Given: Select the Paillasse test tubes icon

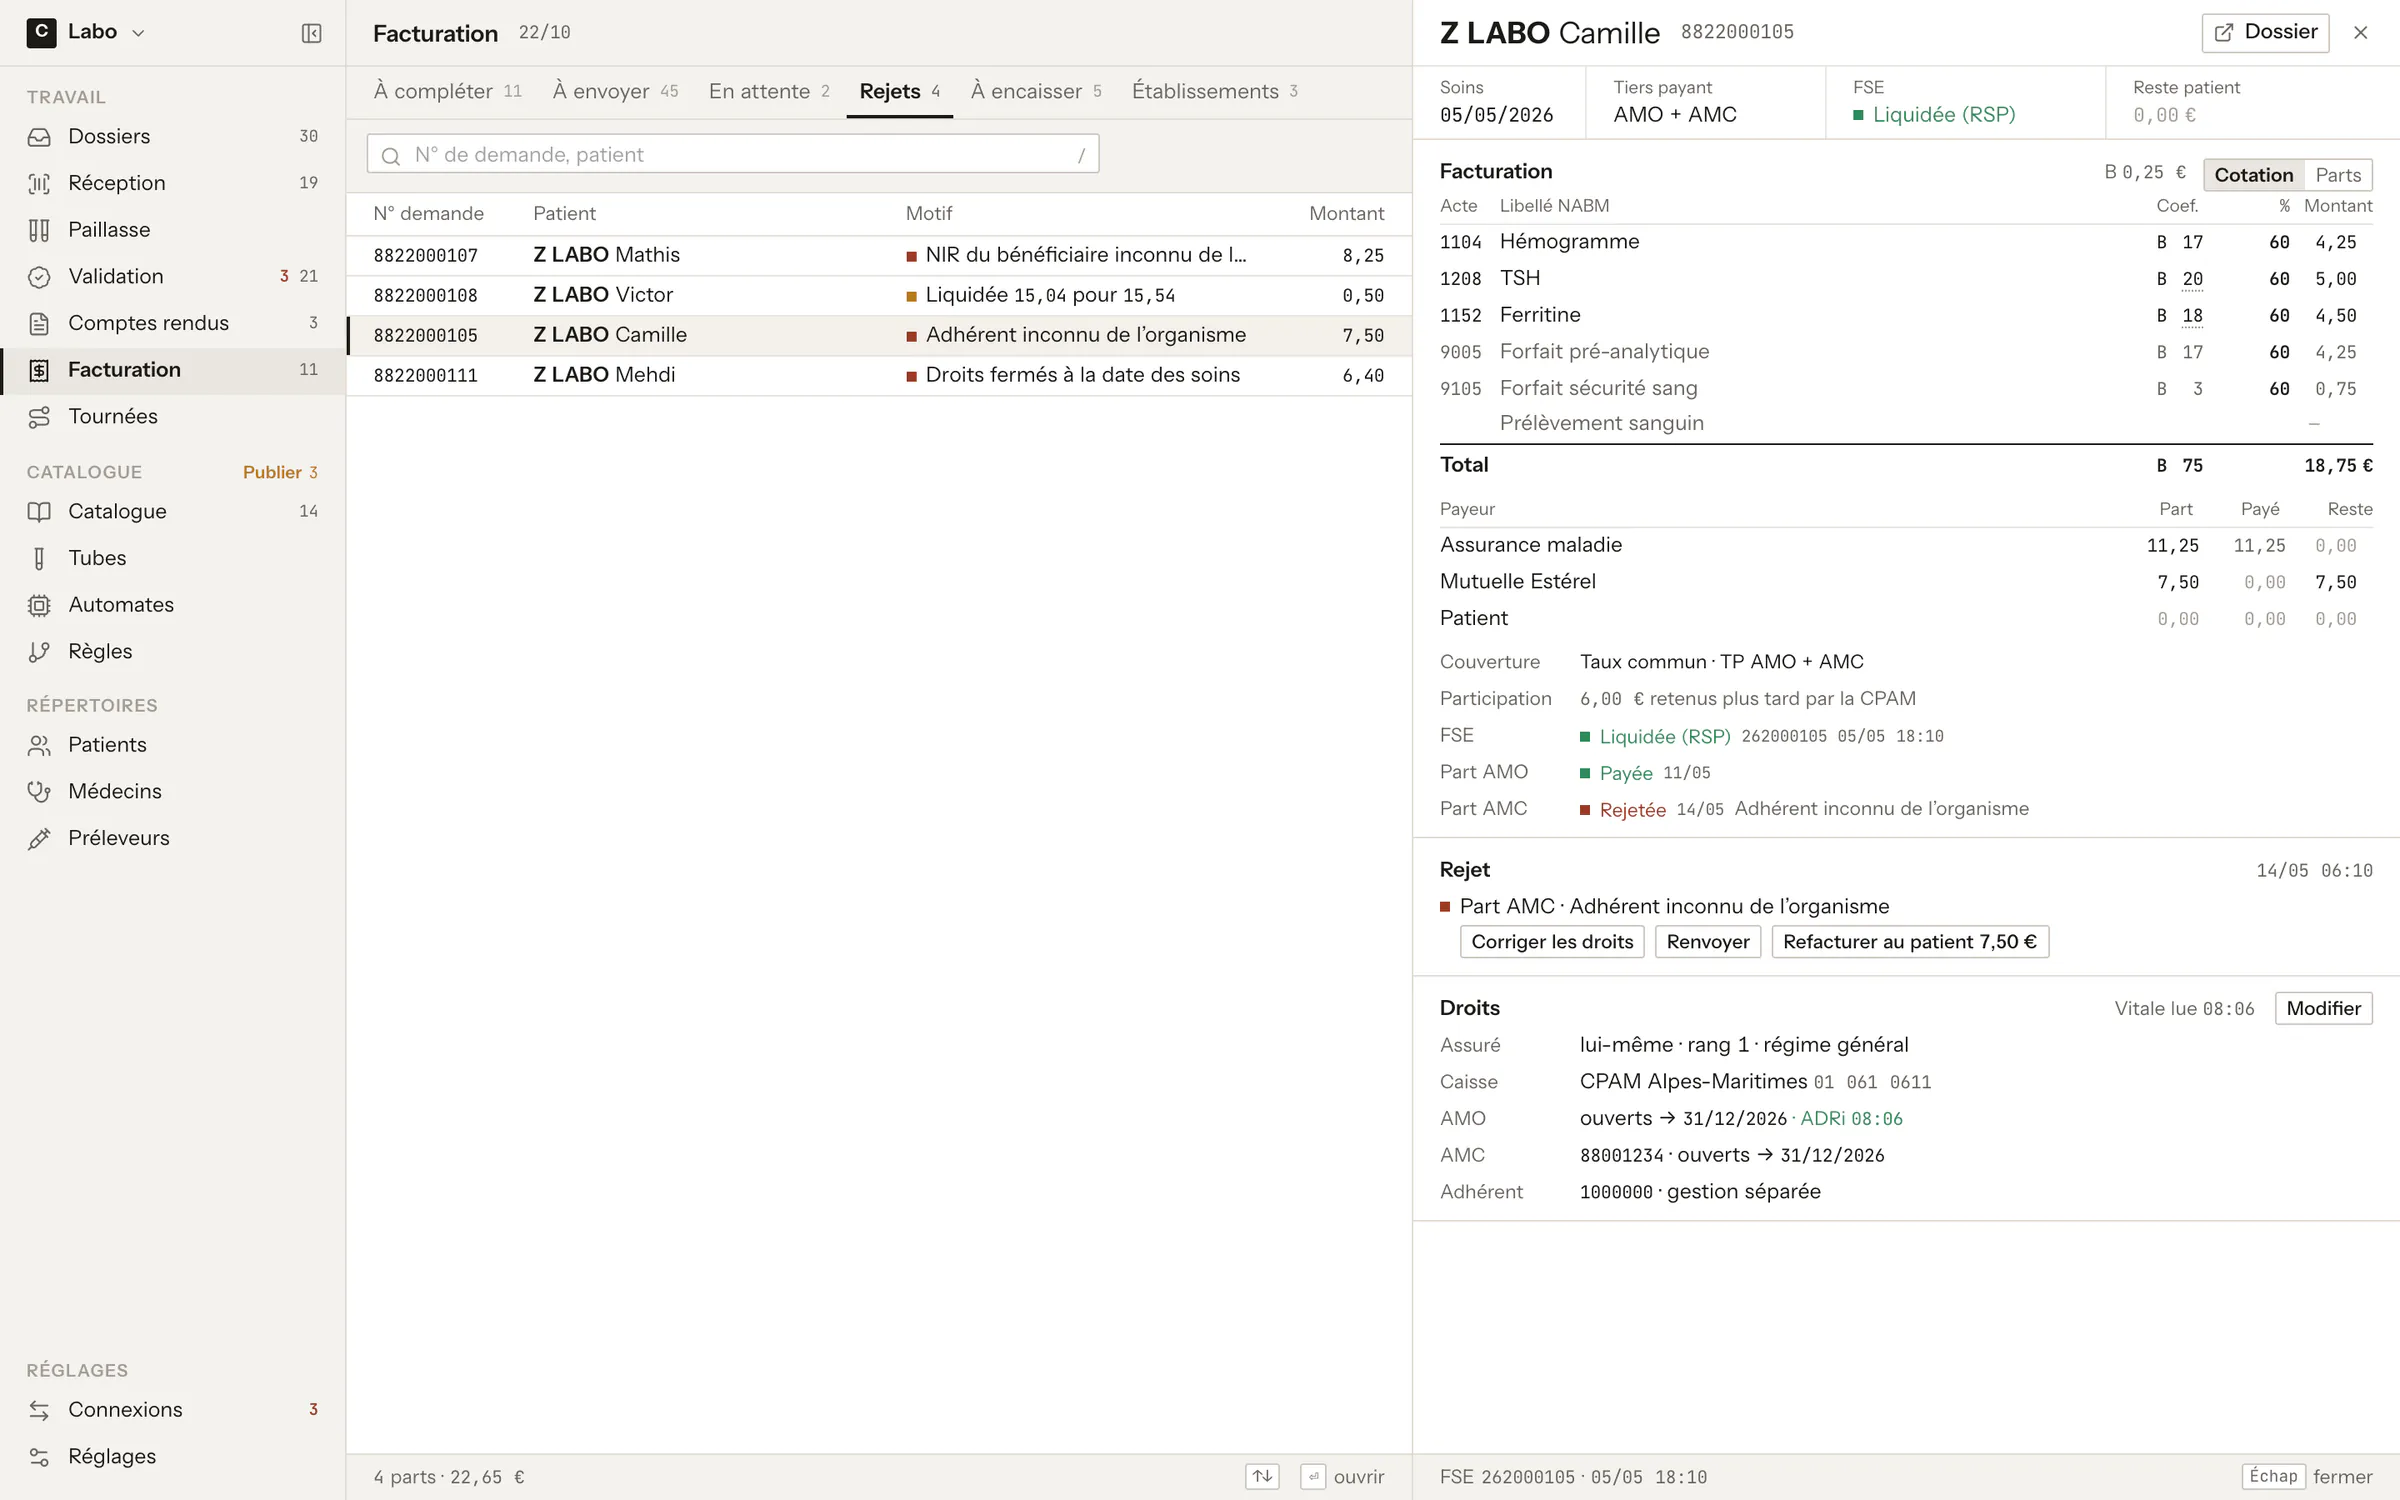Looking at the screenshot, I should point(39,230).
